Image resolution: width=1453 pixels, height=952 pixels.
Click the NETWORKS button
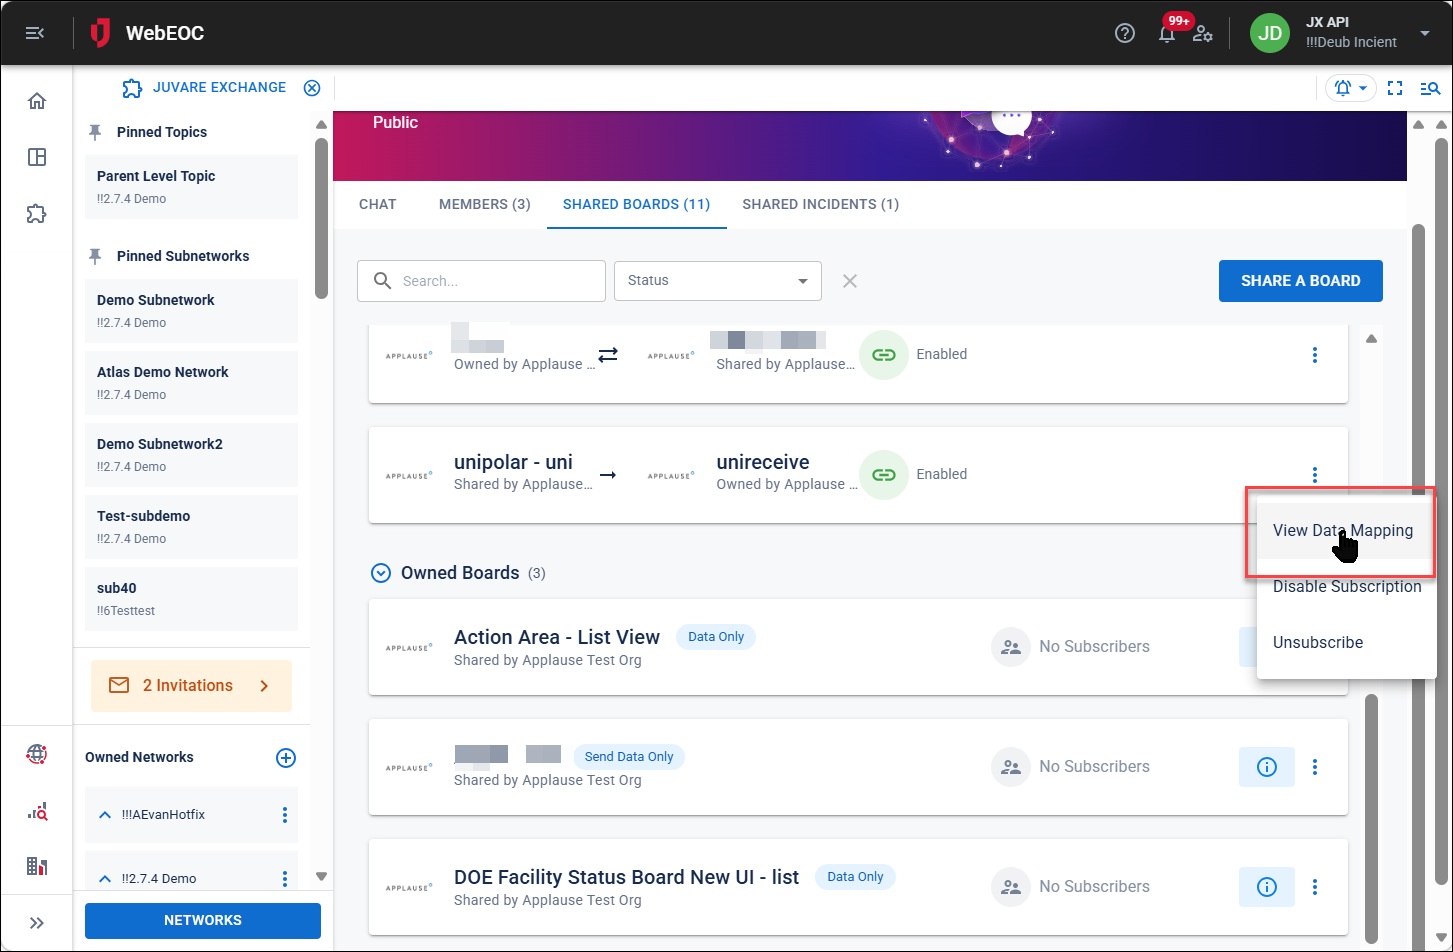[x=203, y=920]
